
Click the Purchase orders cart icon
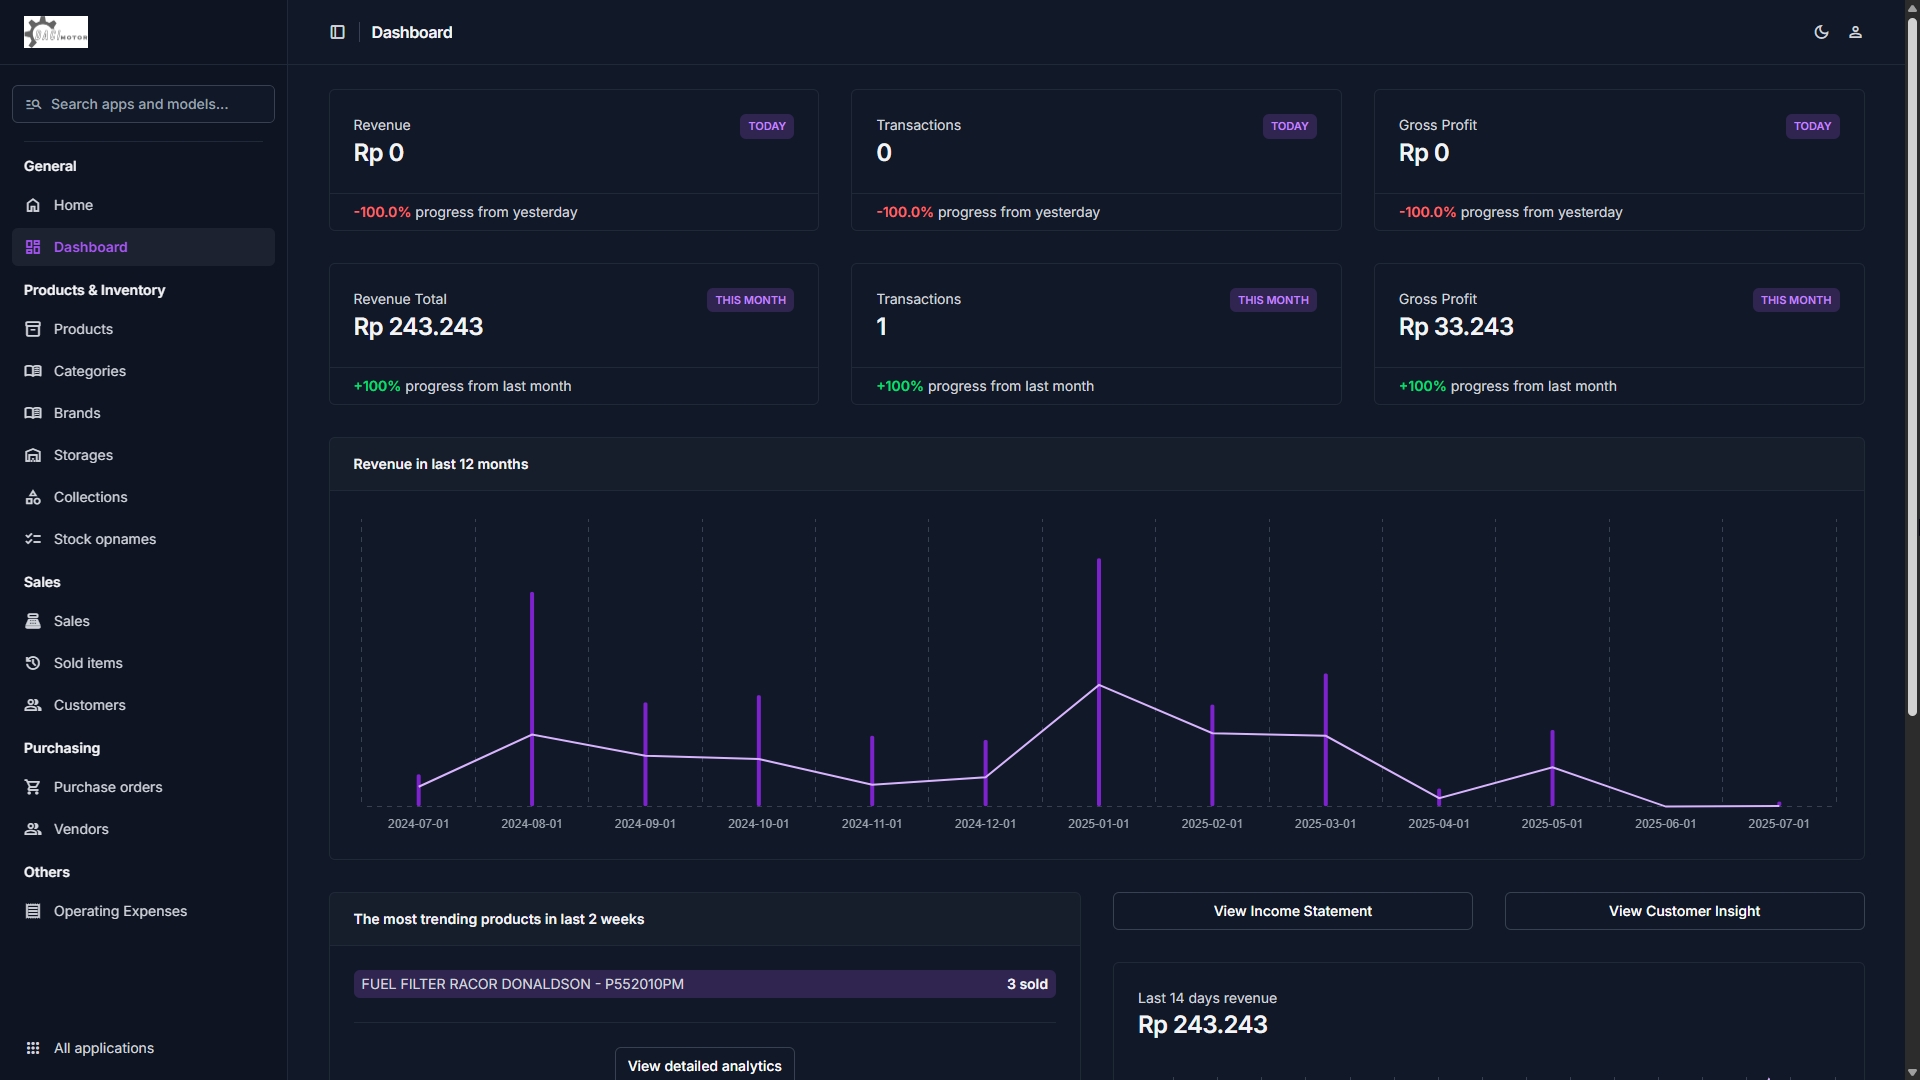(33, 787)
